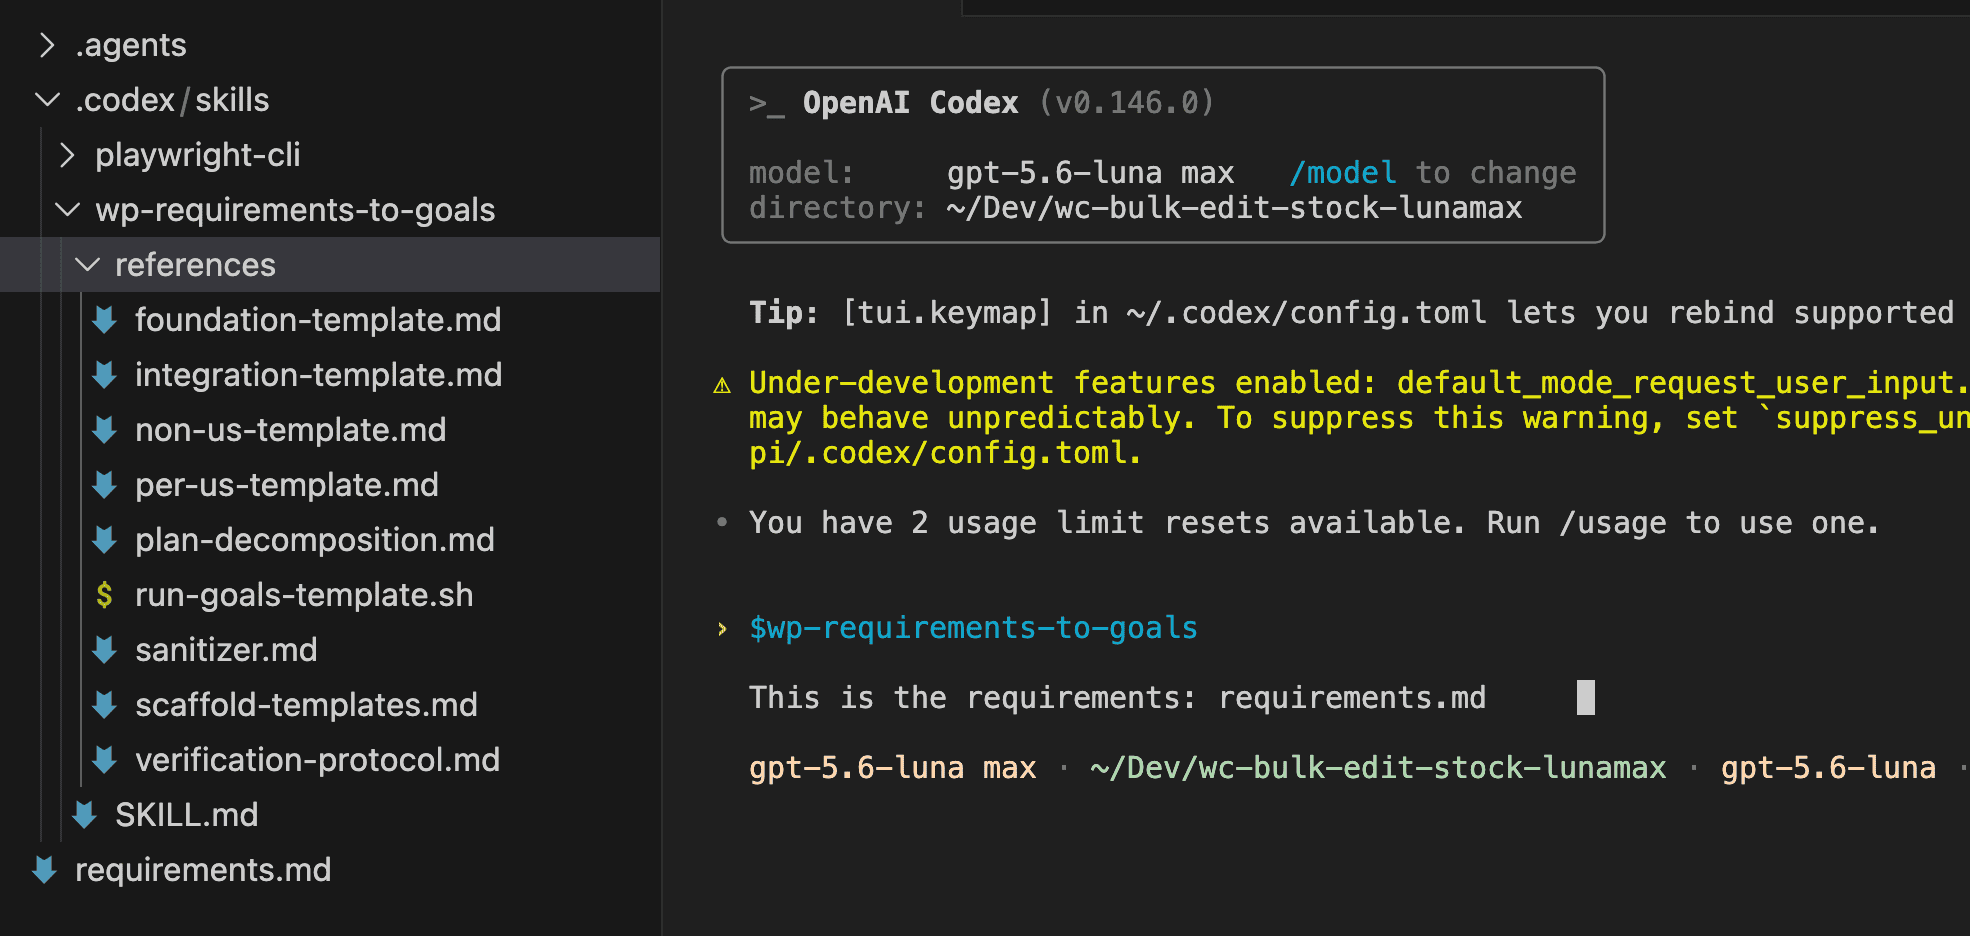Open foundation-template.md file

point(318,320)
